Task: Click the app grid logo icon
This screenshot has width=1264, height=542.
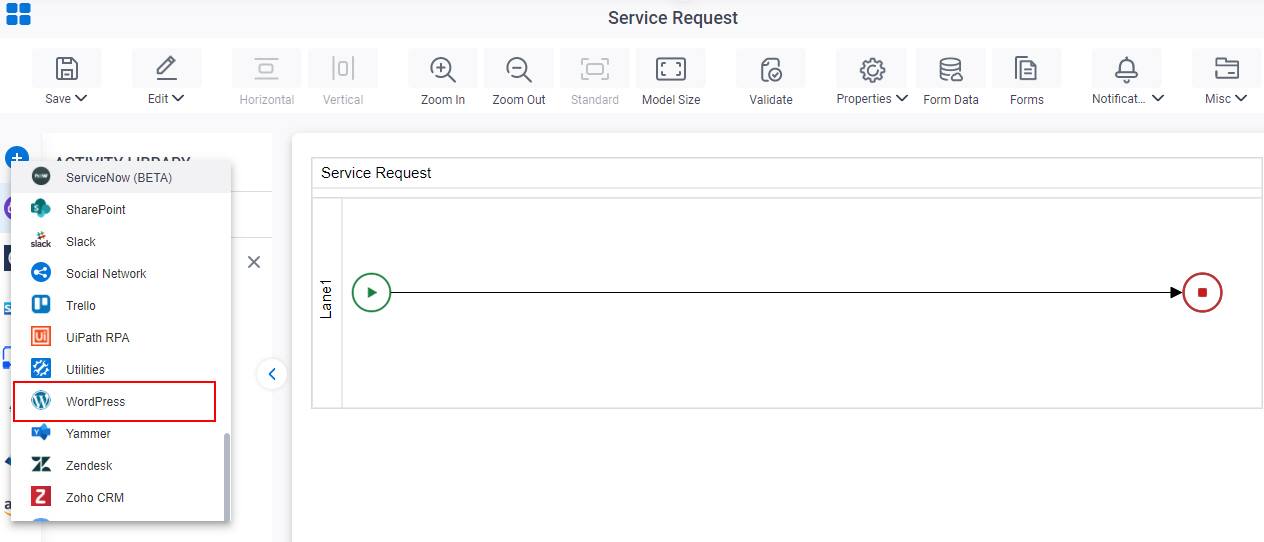Action: click(x=18, y=13)
